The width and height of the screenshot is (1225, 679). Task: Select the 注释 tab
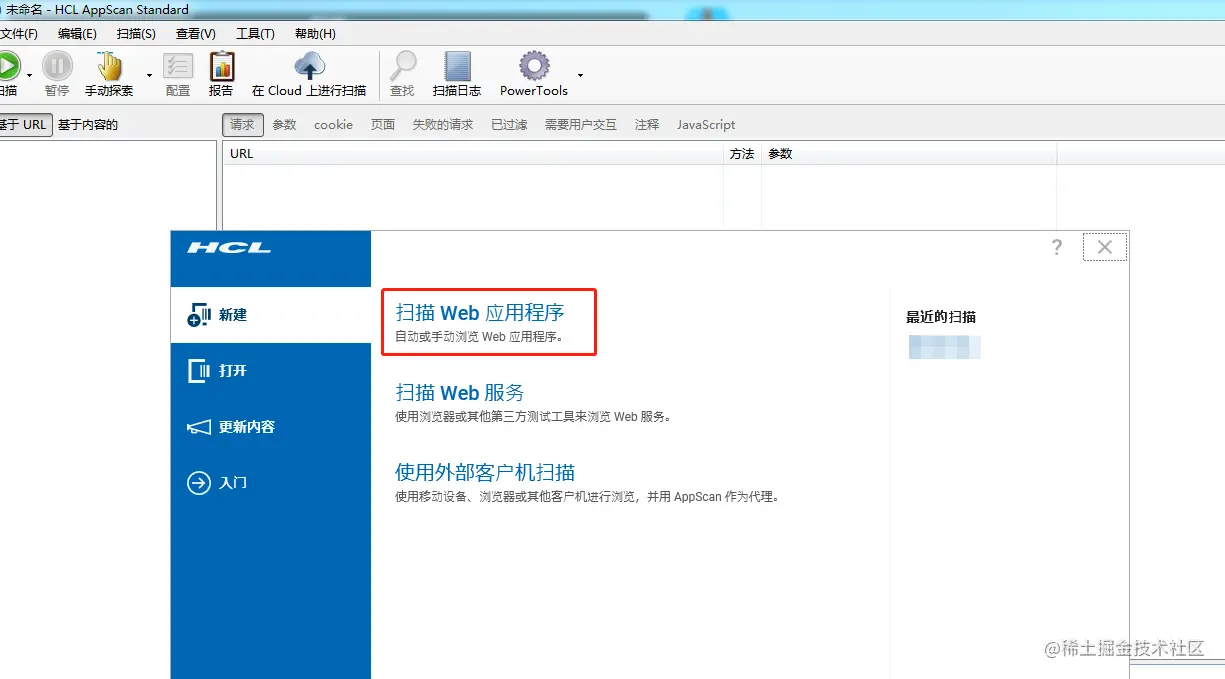pos(647,125)
